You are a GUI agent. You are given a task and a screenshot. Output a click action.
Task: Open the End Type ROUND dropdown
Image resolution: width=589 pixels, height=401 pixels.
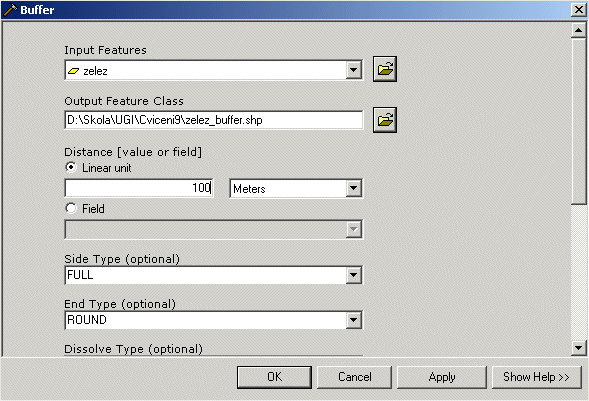(353, 320)
